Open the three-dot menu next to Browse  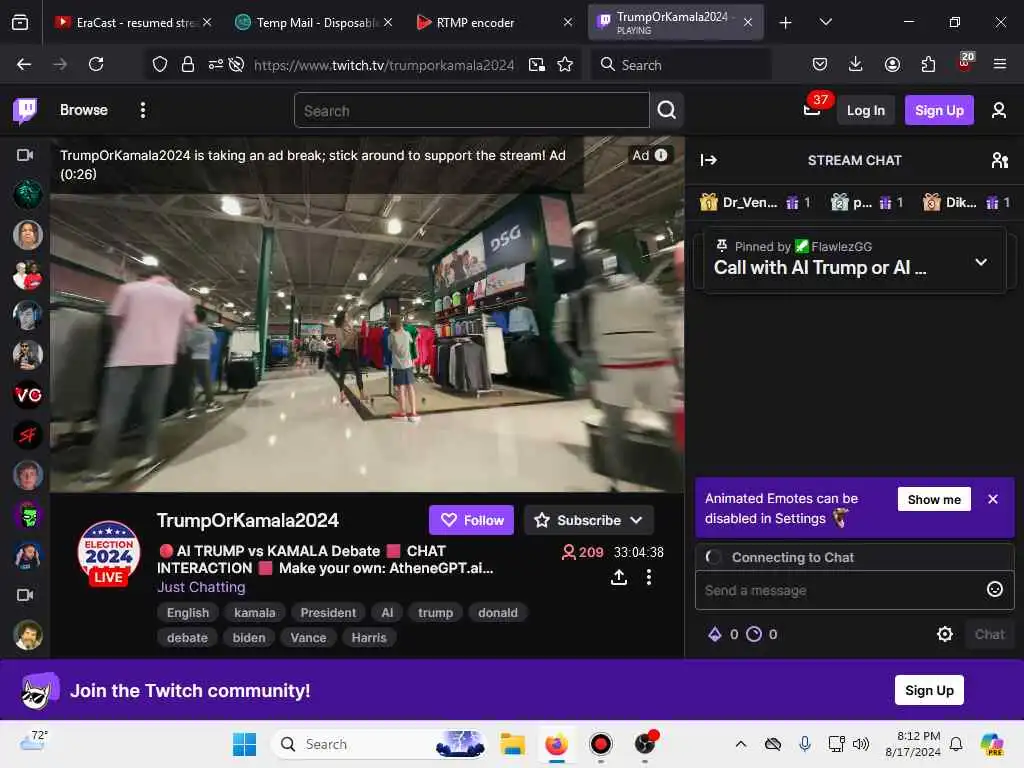pos(142,110)
